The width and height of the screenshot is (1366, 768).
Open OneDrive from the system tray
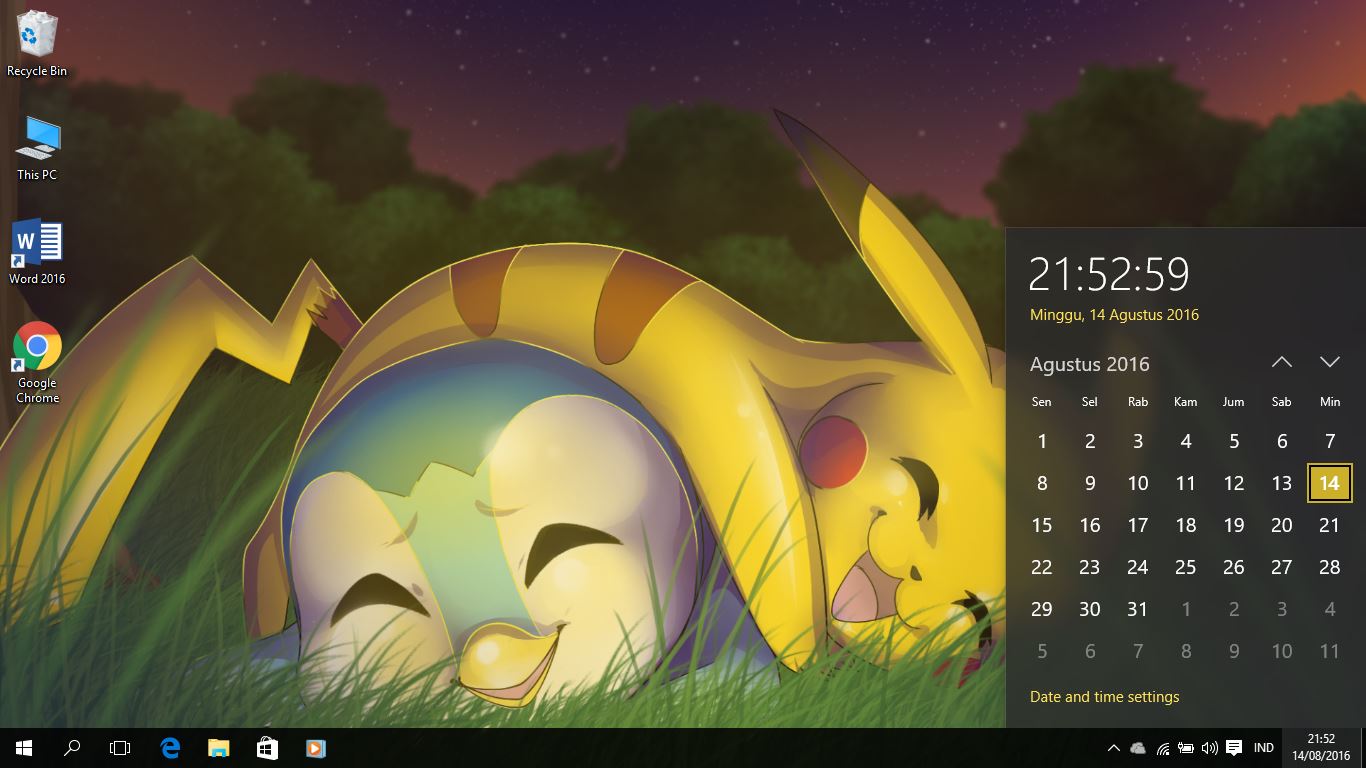click(1138, 747)
